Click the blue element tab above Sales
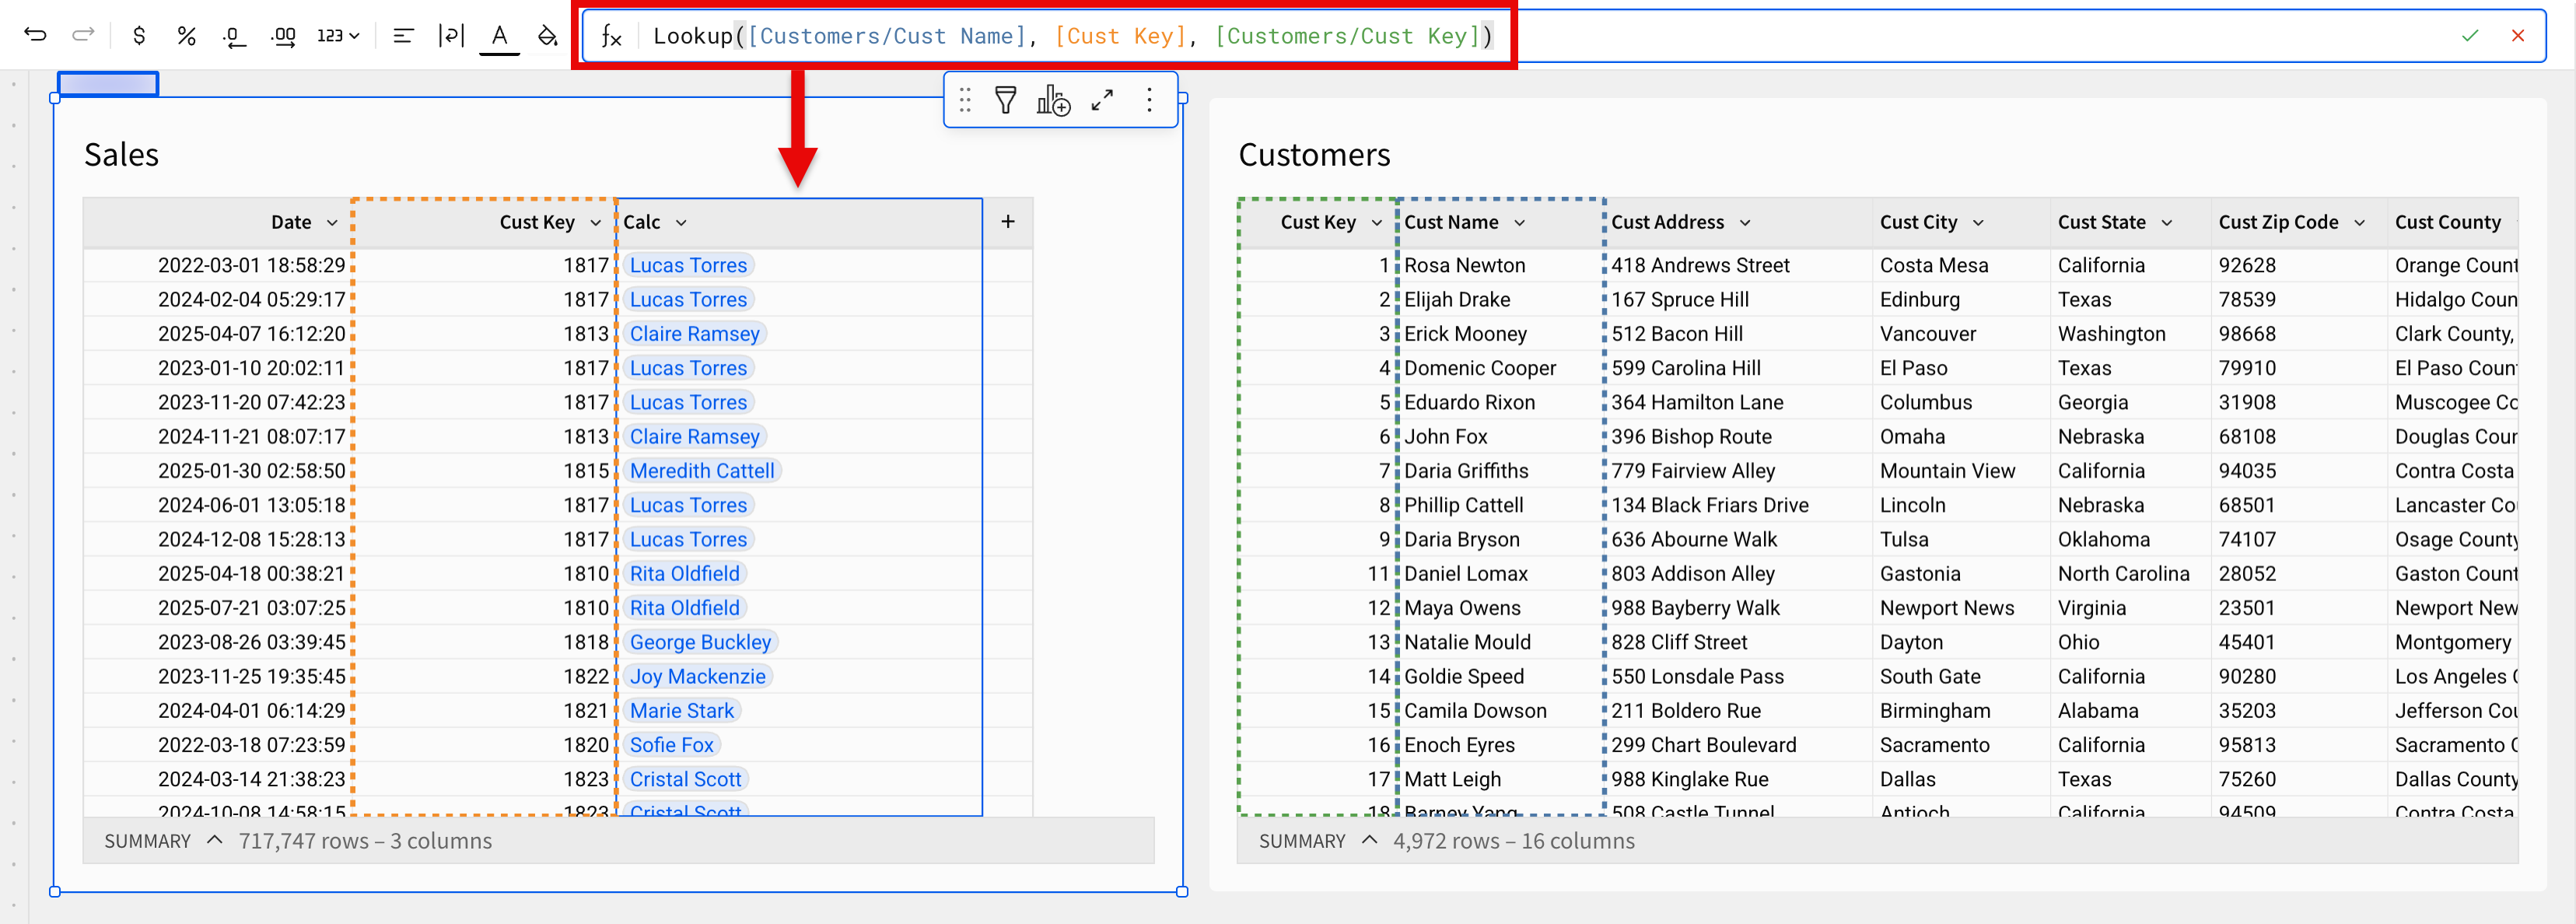2576x924 pixels. [108, 84]
